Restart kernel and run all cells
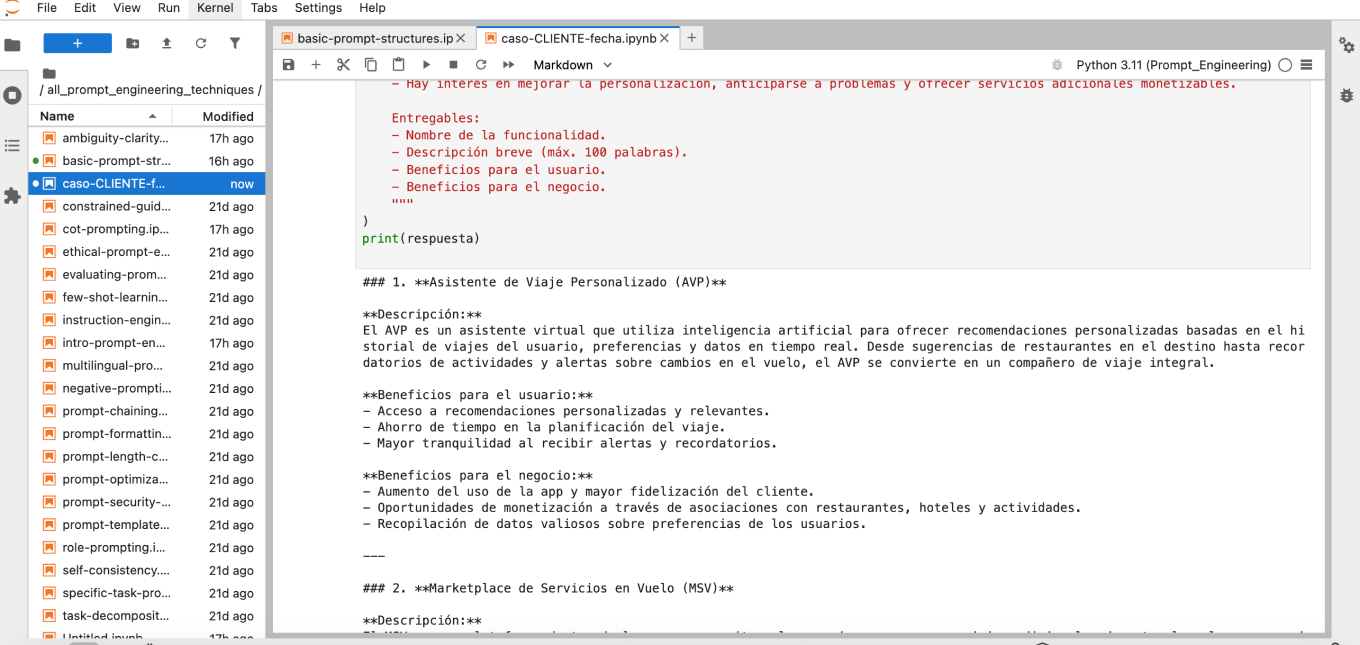Image resolution: width=1360 pixels, height=645 pixels. 508,65
